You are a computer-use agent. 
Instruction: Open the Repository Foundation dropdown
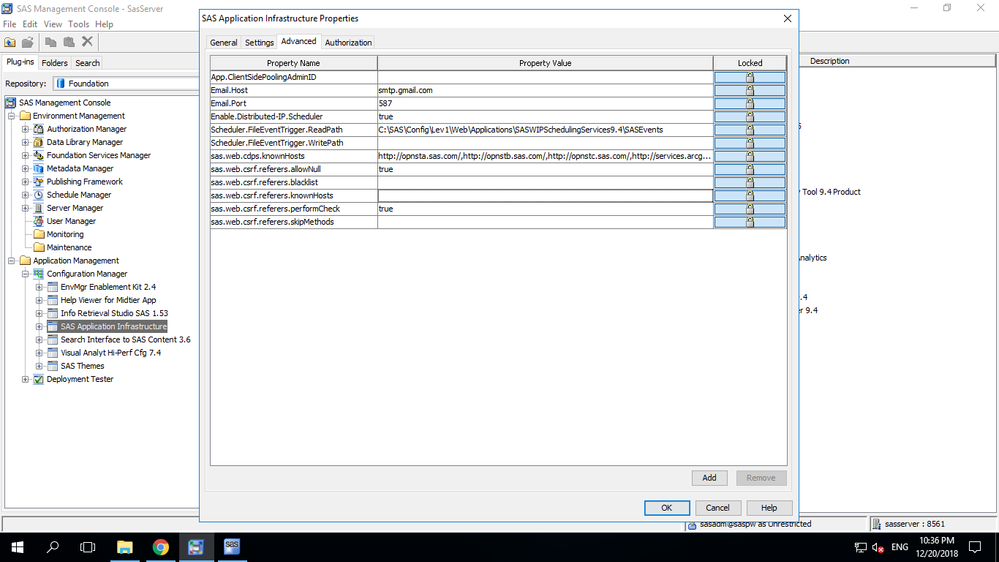tap(126, 83)
